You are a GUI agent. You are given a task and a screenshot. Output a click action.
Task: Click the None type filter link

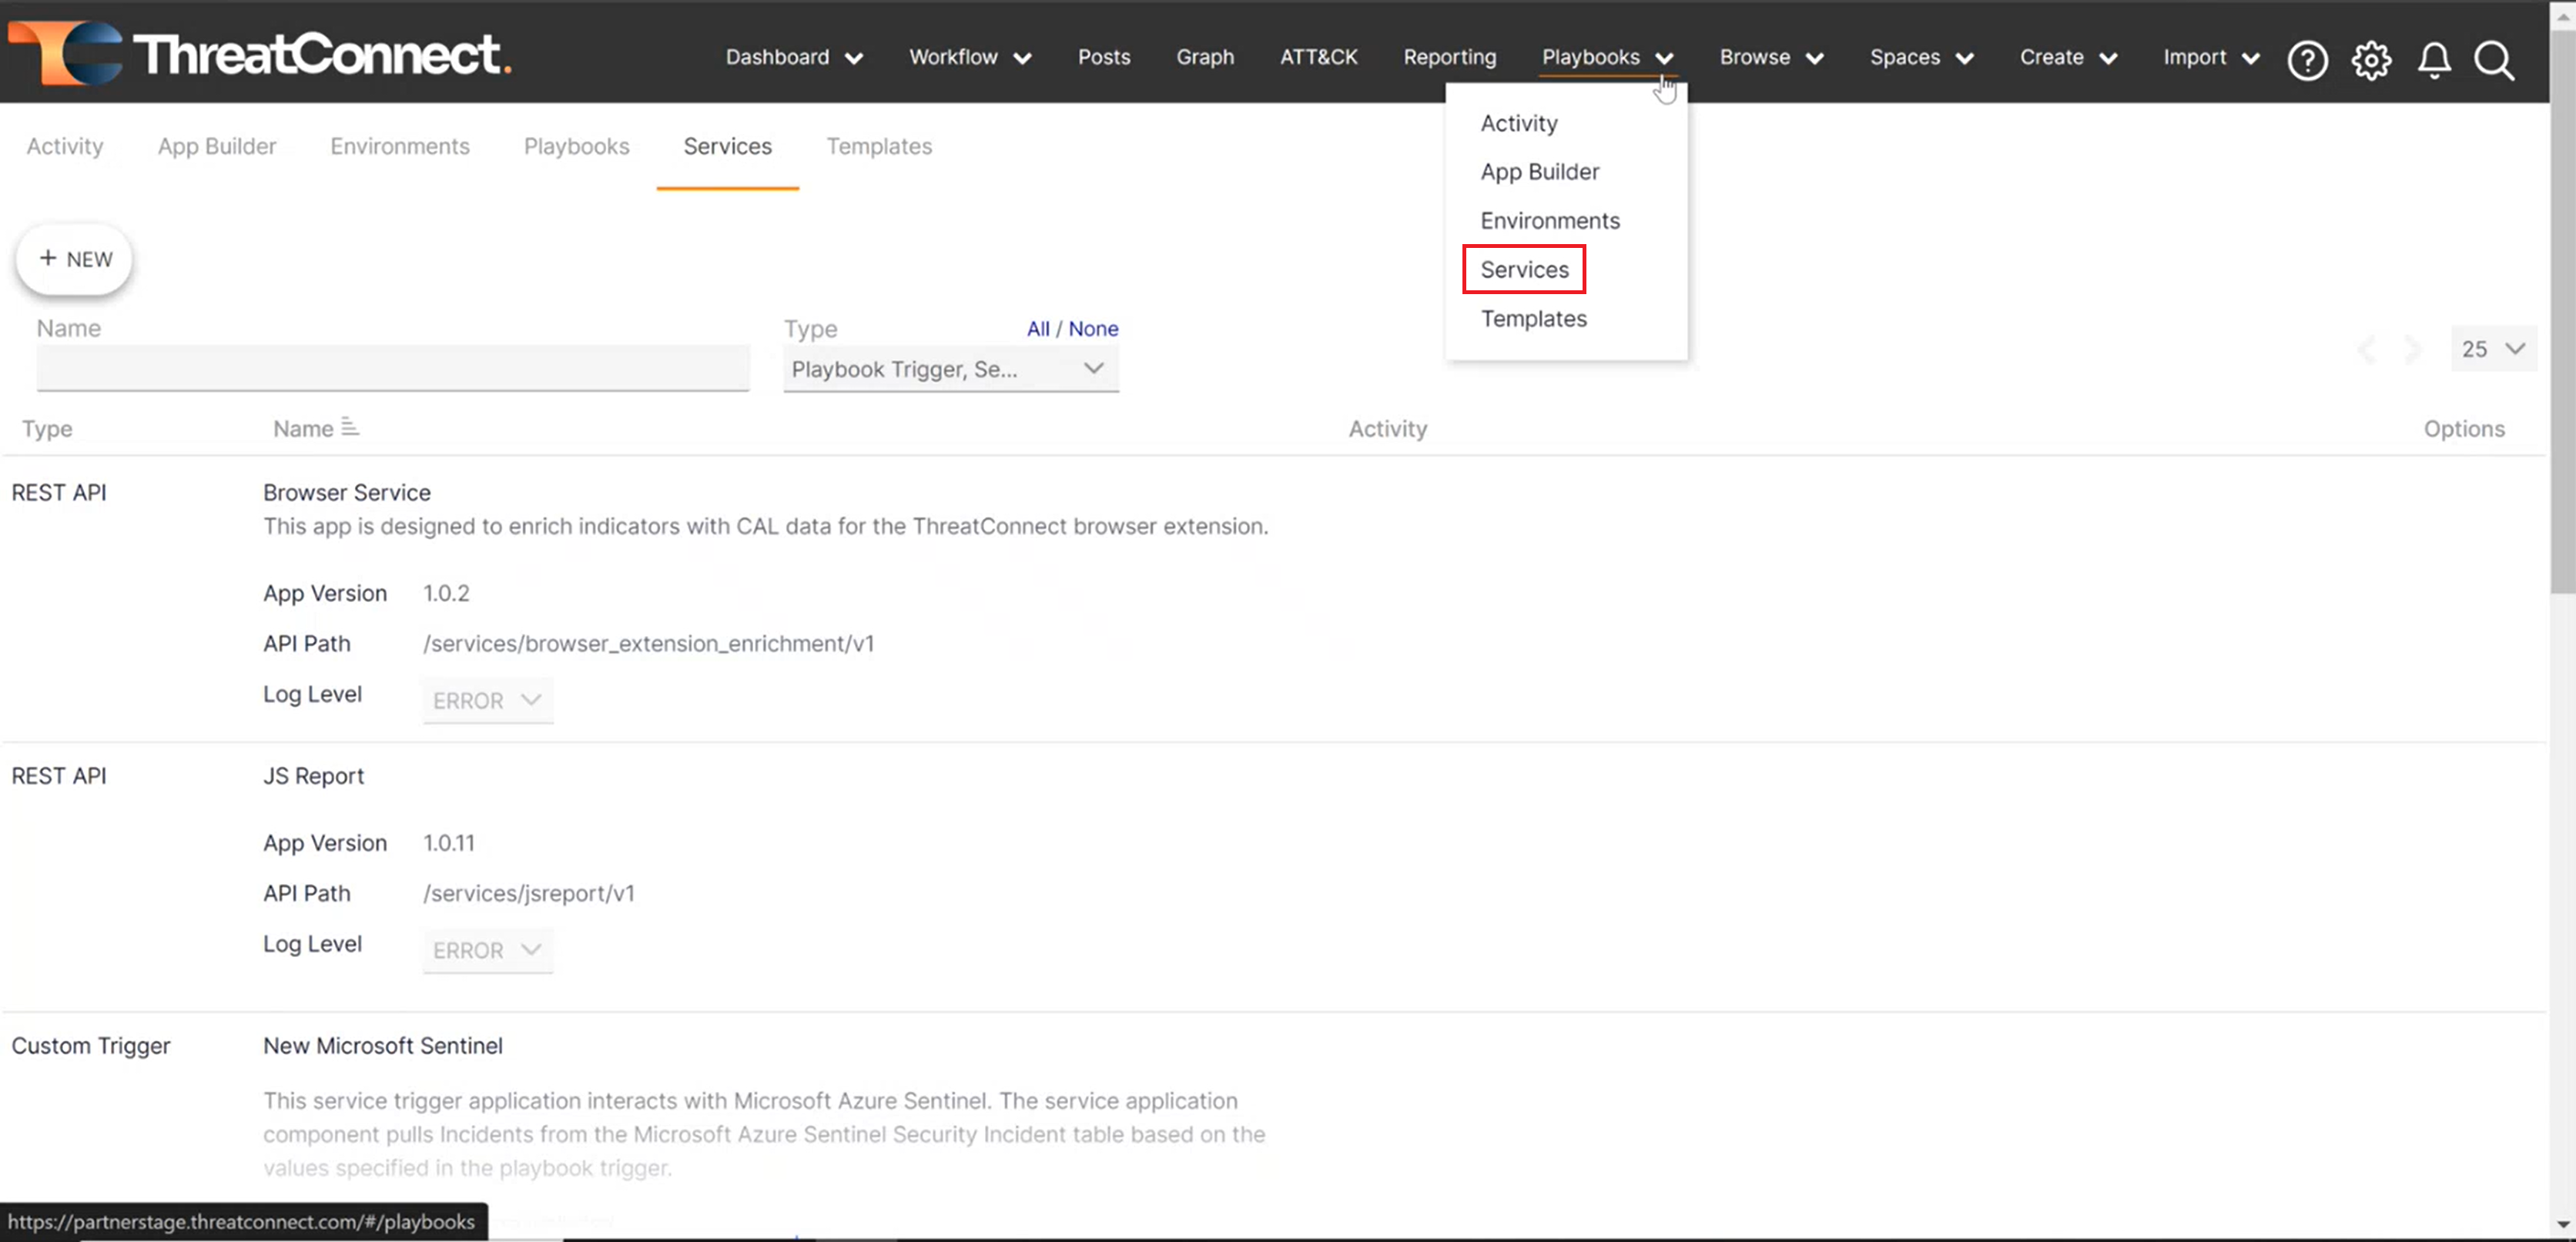(x=1093, y=328)
